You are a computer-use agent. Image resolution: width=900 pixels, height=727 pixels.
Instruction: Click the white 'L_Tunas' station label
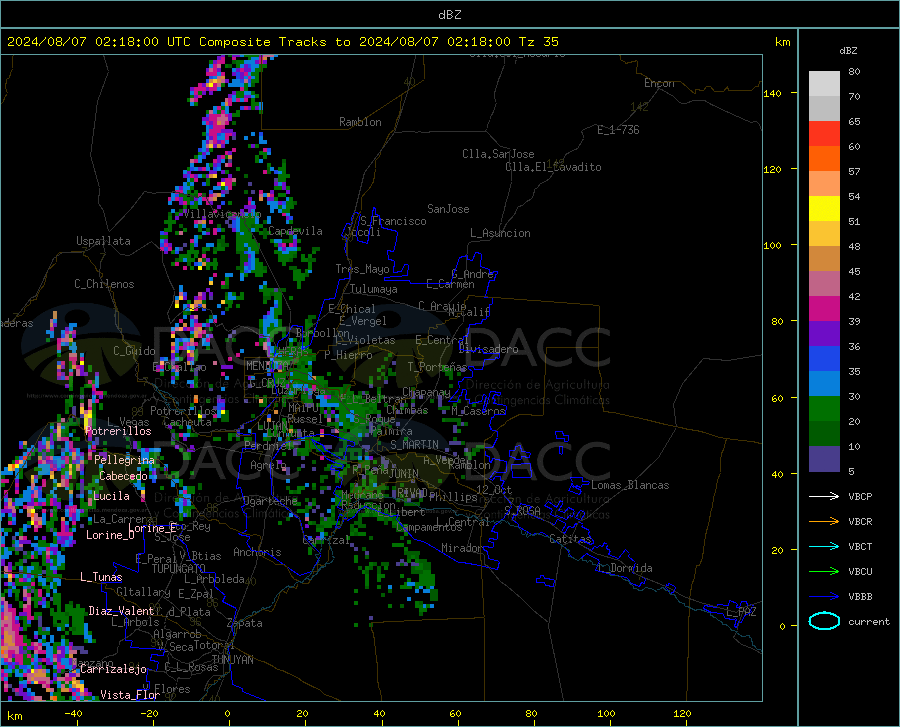click(101, 577)
